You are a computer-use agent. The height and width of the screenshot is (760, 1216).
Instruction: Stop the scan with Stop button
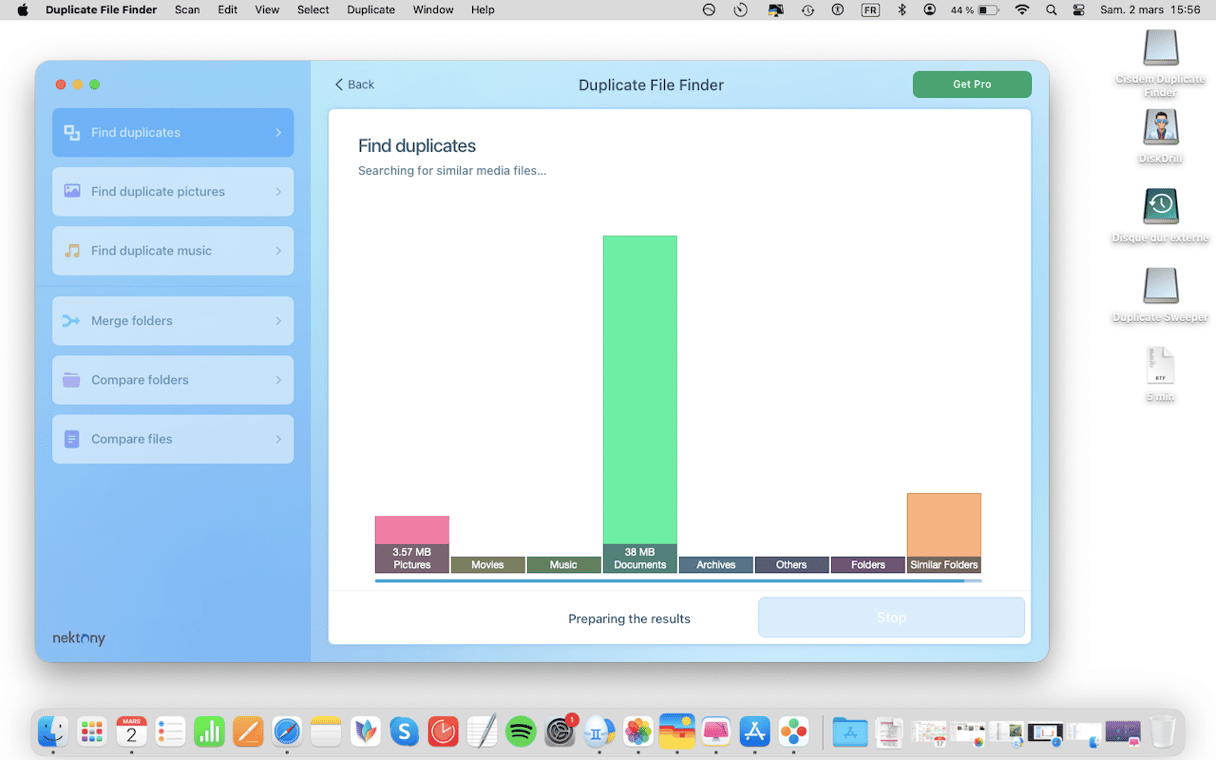tap(891, 618)
